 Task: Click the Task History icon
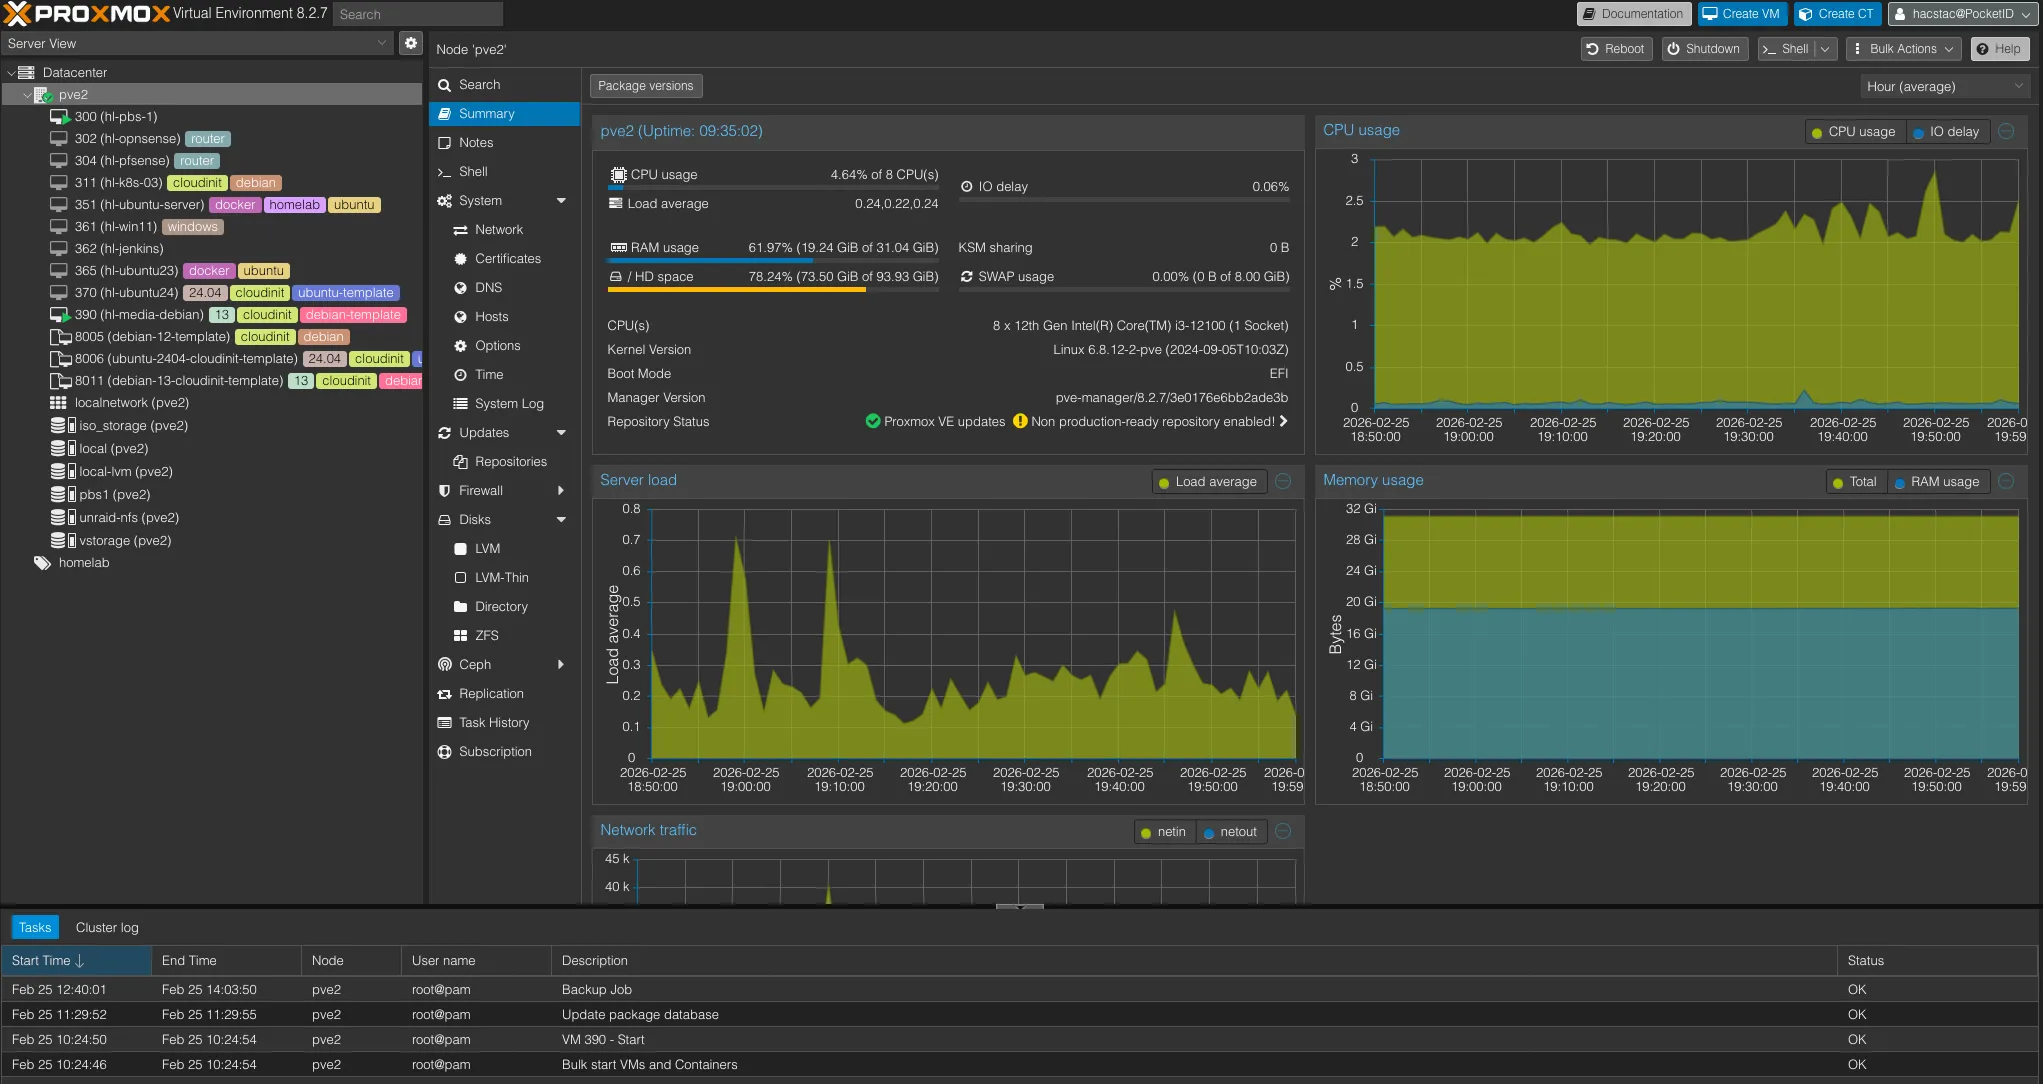(445, 723)
